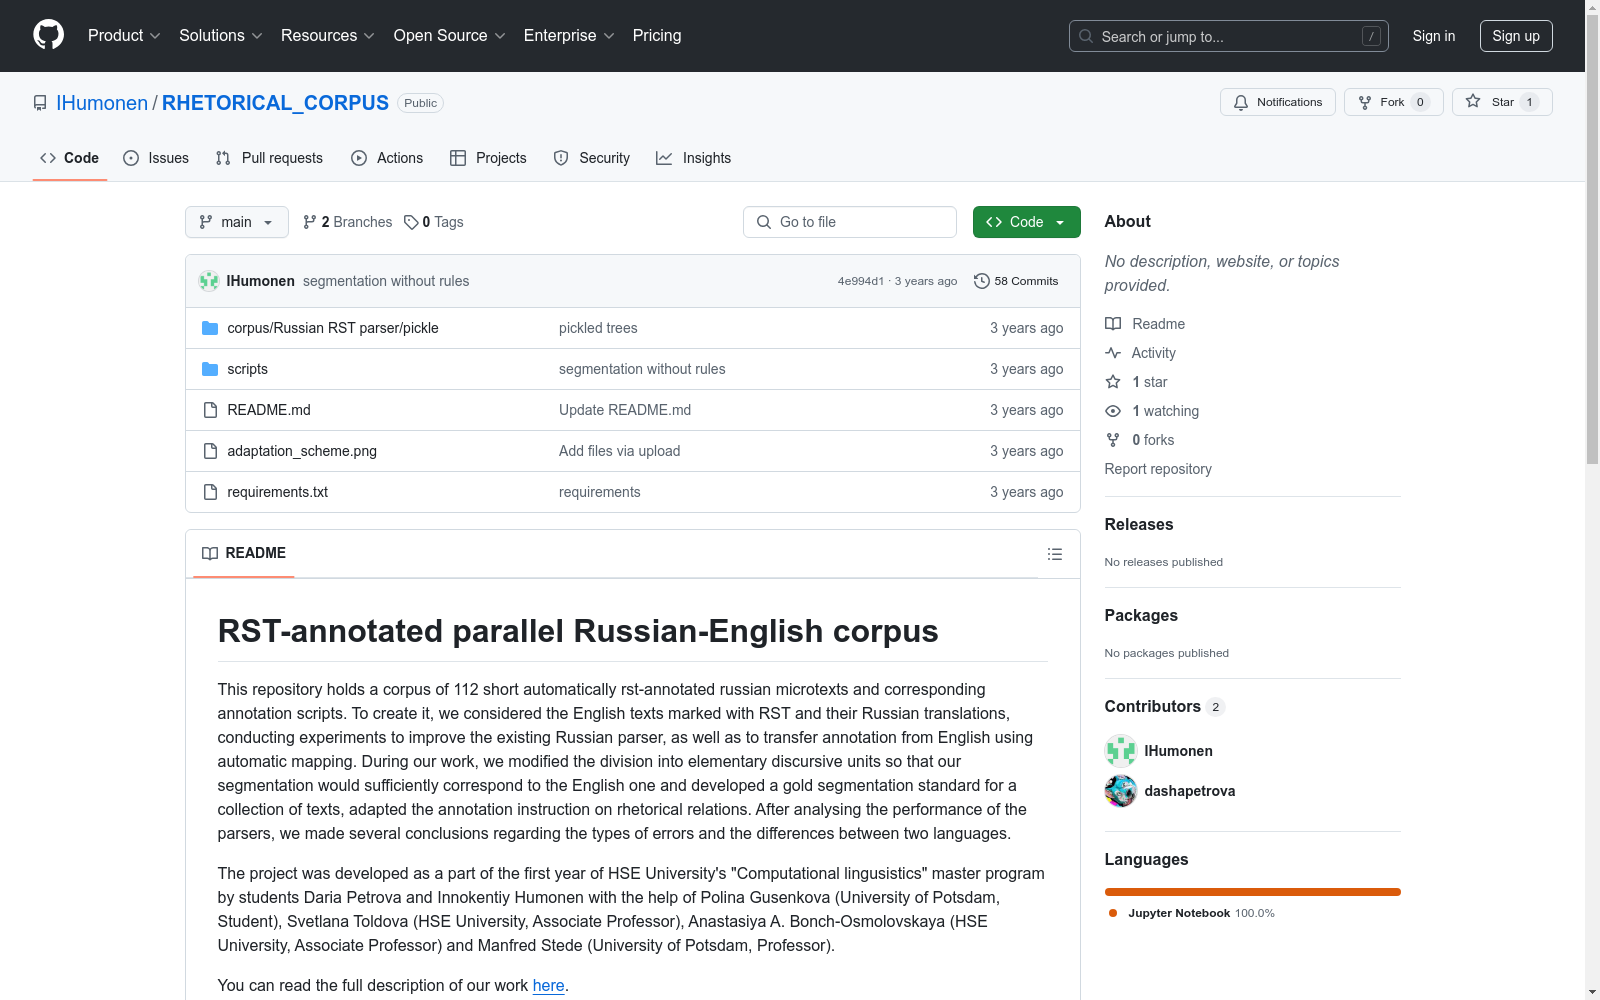Click the Readme link in About
Image resolution: width=1600 pixels, height=1000 pixels.
coord(1145,324)
